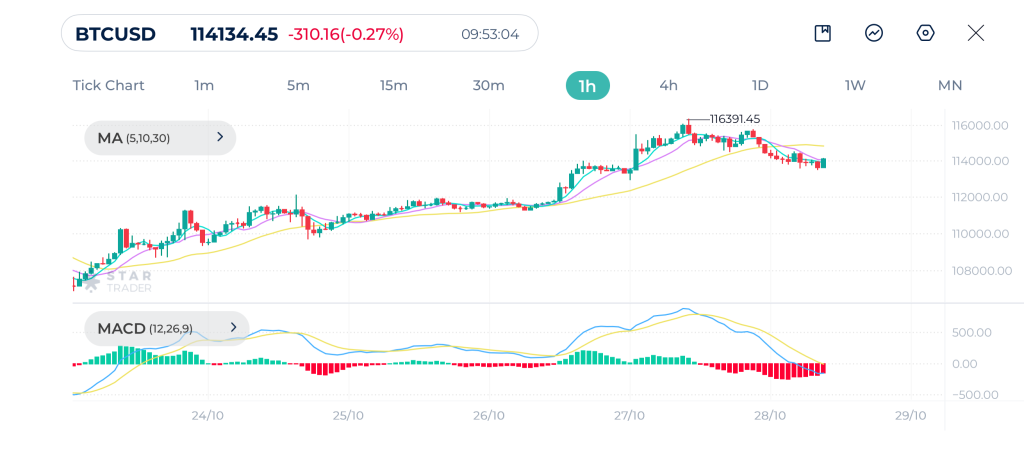Close the BTCUSD chart panel

tap(976, 33)
